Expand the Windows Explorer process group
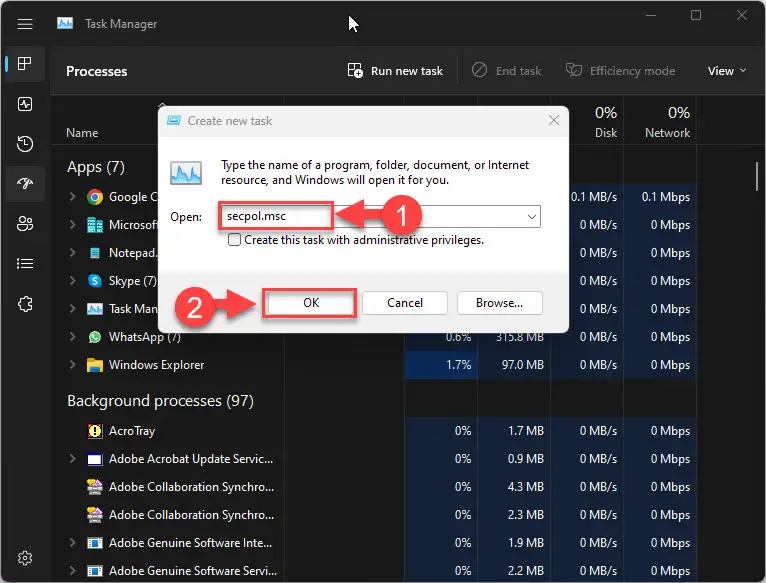766x583 pixels. (72, 365)
